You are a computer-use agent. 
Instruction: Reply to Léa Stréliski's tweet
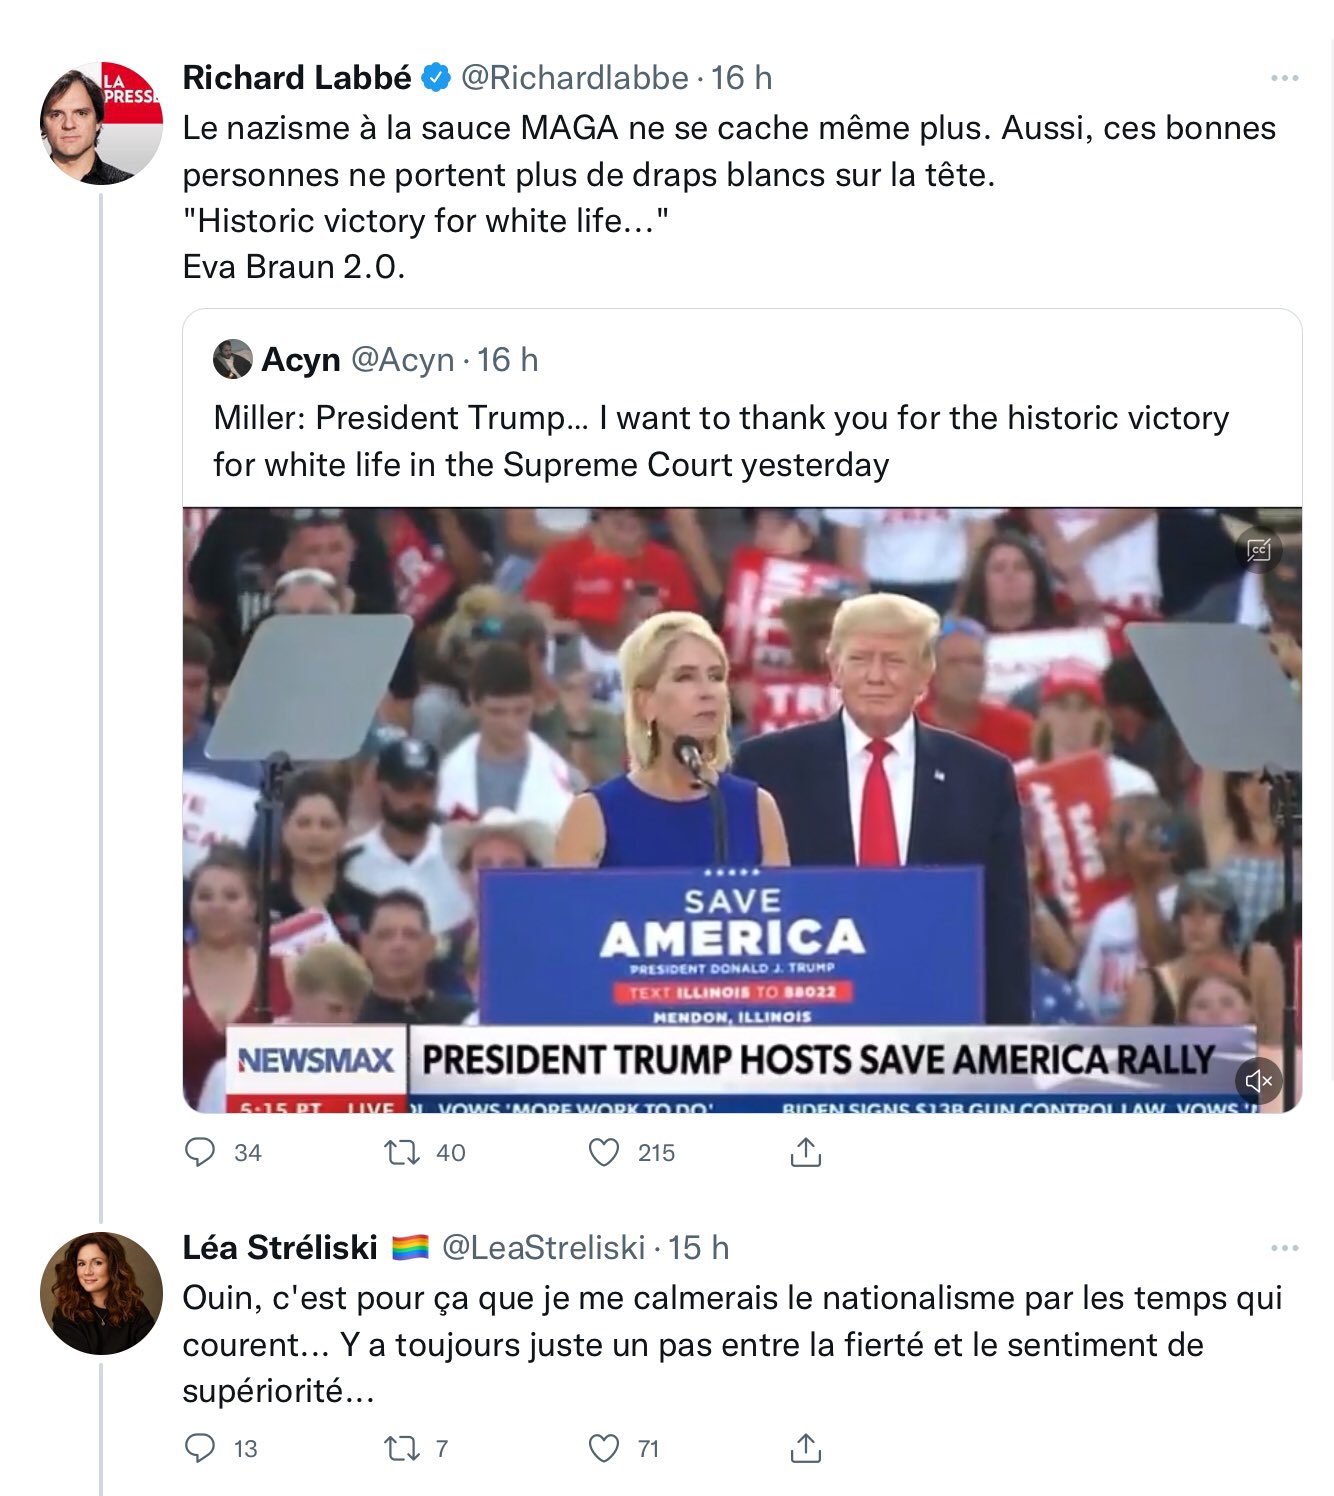[x=200, y=1448]
